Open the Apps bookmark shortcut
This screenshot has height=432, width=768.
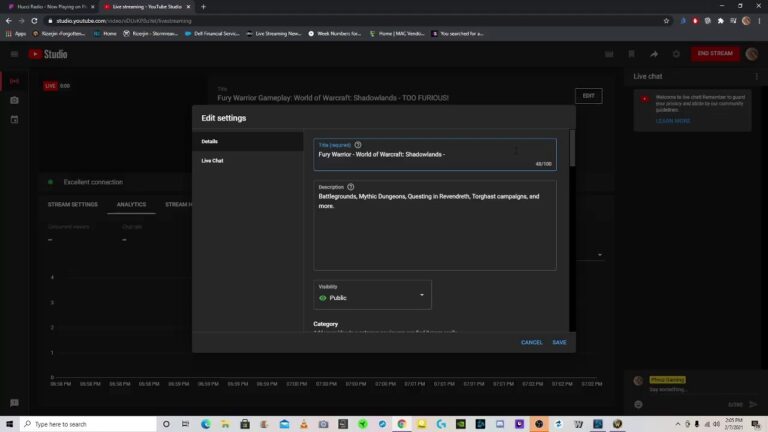pyautogui.click(x=16, y=34)
